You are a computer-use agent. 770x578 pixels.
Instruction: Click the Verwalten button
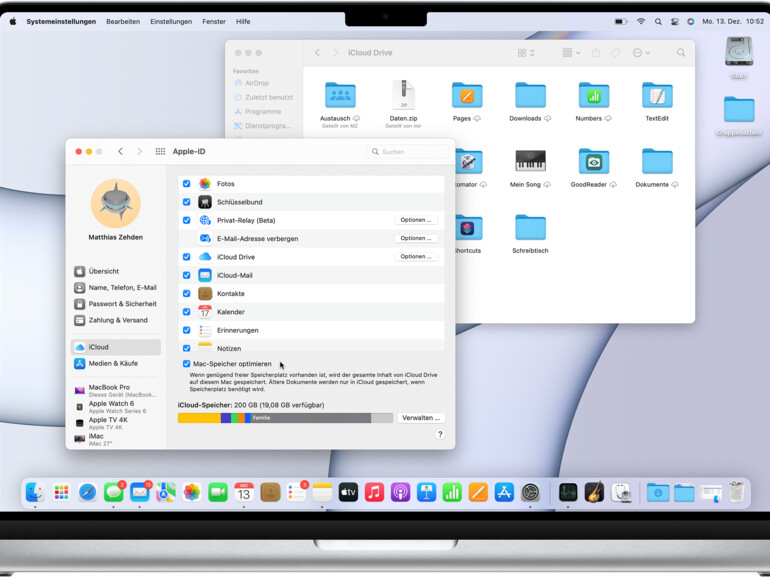click(421, 418)
